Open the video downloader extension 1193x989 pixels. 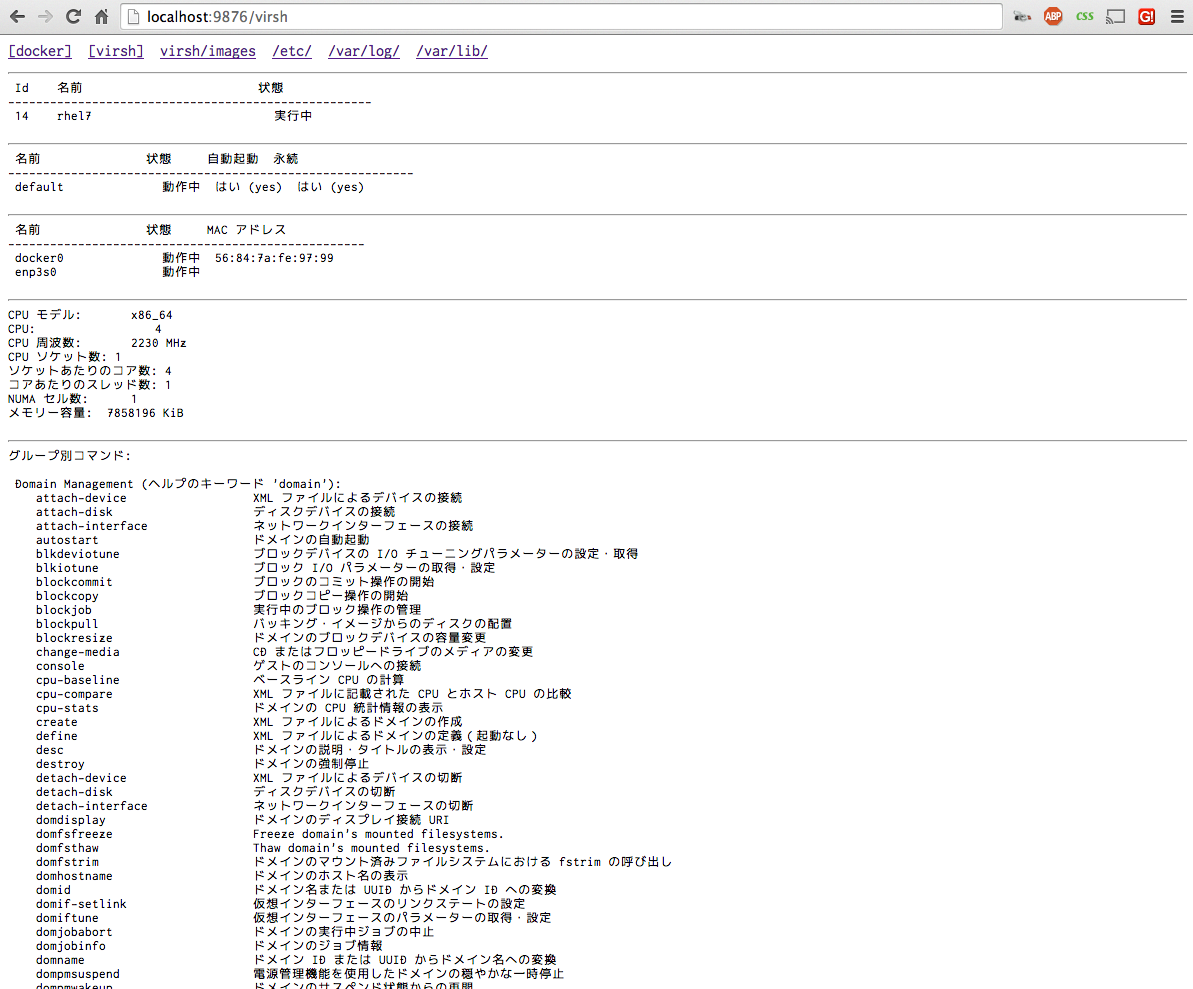(x=1022, y=16)
